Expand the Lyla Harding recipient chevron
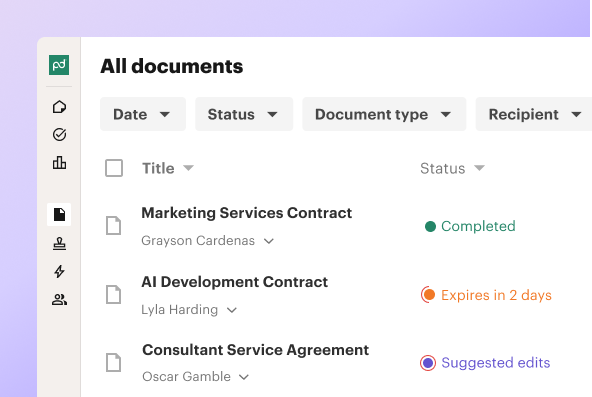Image resolution: width=592 pixels, height=397 pixels. point(231,310)
